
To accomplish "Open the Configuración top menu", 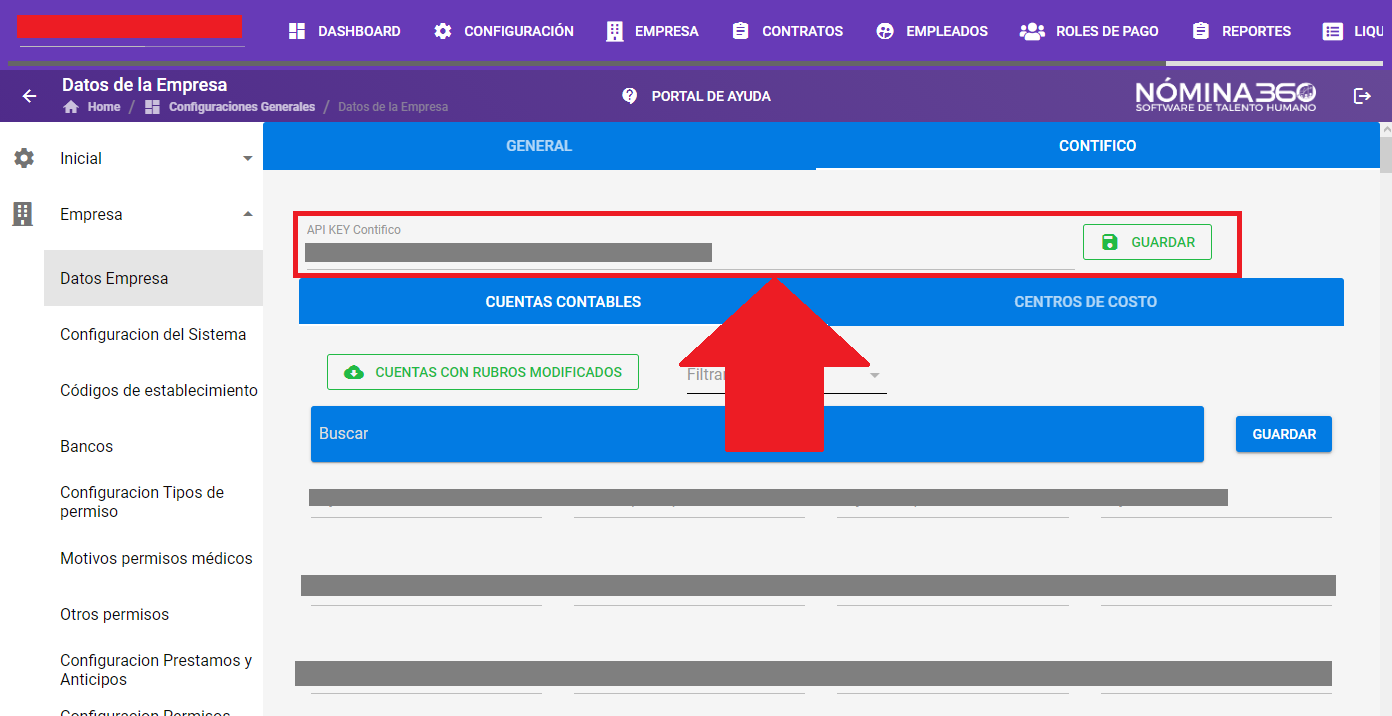I will tap(504, 31).
